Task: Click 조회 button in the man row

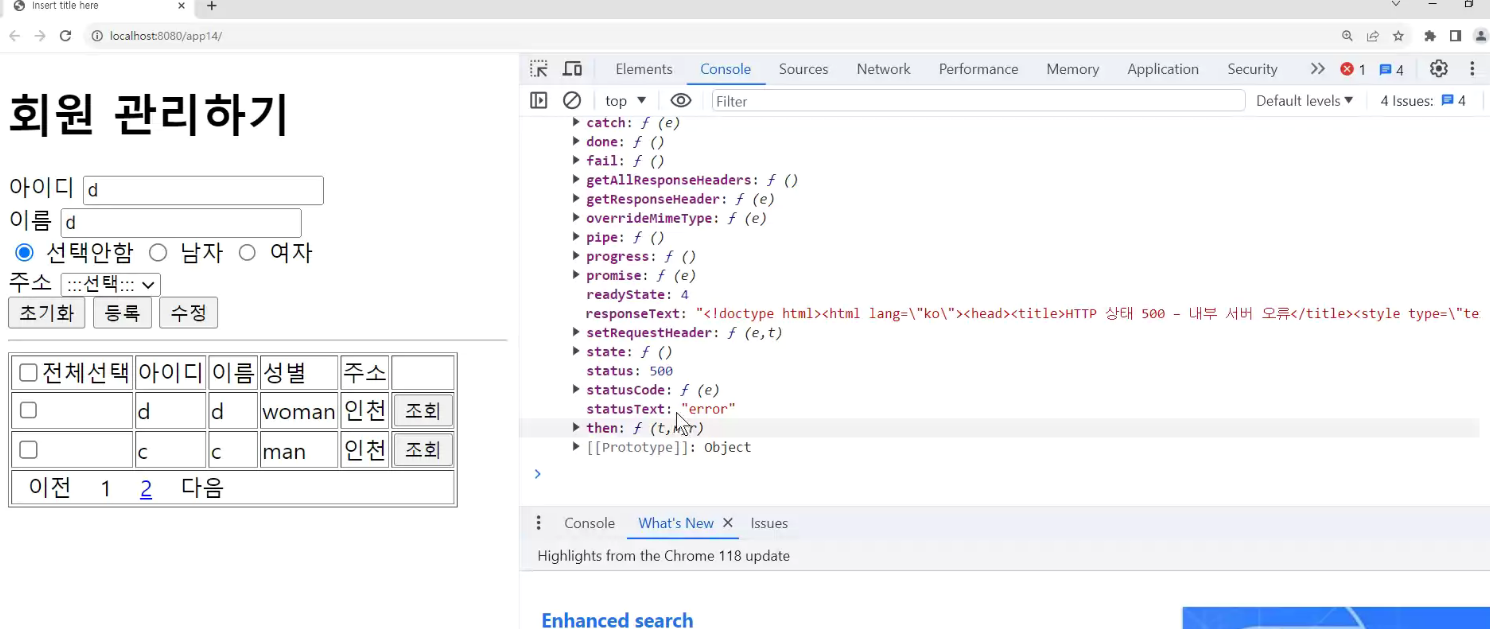Action: (423, 450)
